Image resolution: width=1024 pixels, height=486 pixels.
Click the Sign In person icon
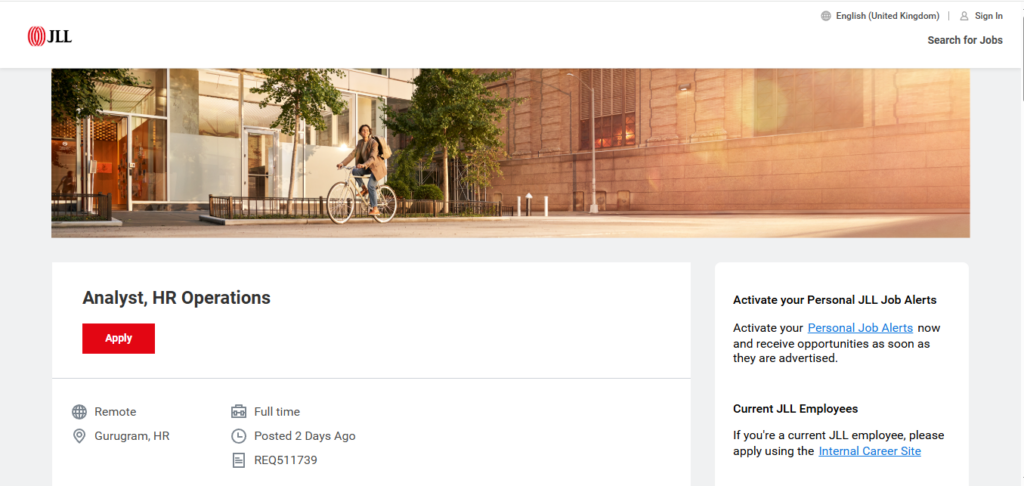[x=964, y=16]
